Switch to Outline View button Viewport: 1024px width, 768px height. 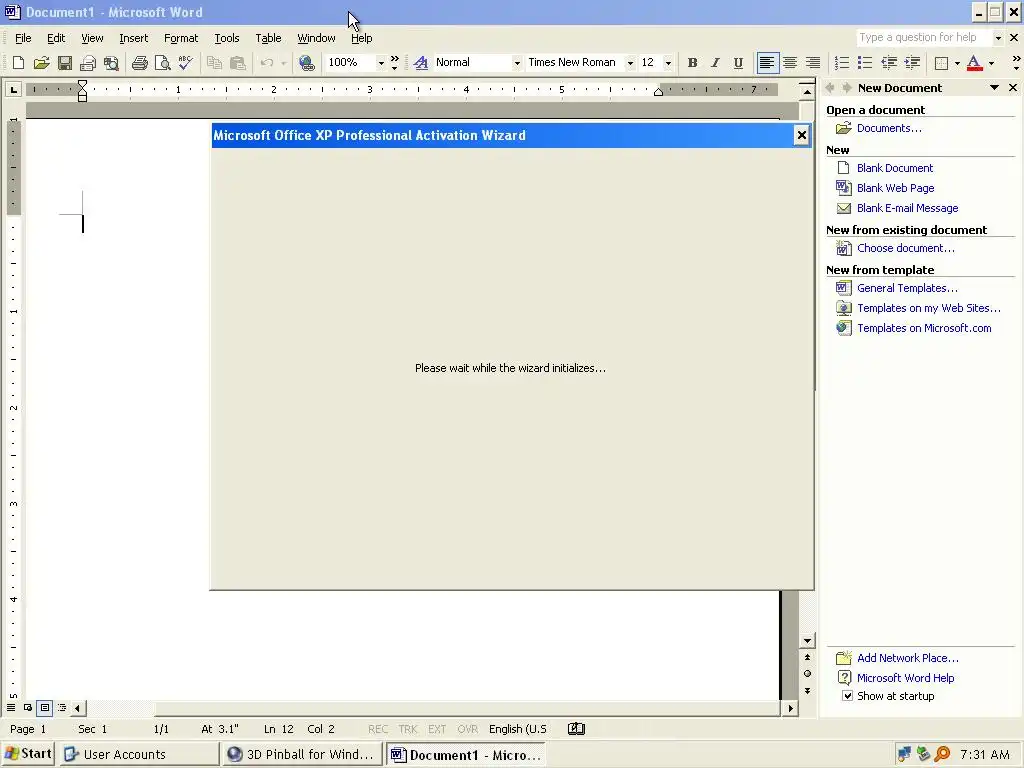[61, 708]
